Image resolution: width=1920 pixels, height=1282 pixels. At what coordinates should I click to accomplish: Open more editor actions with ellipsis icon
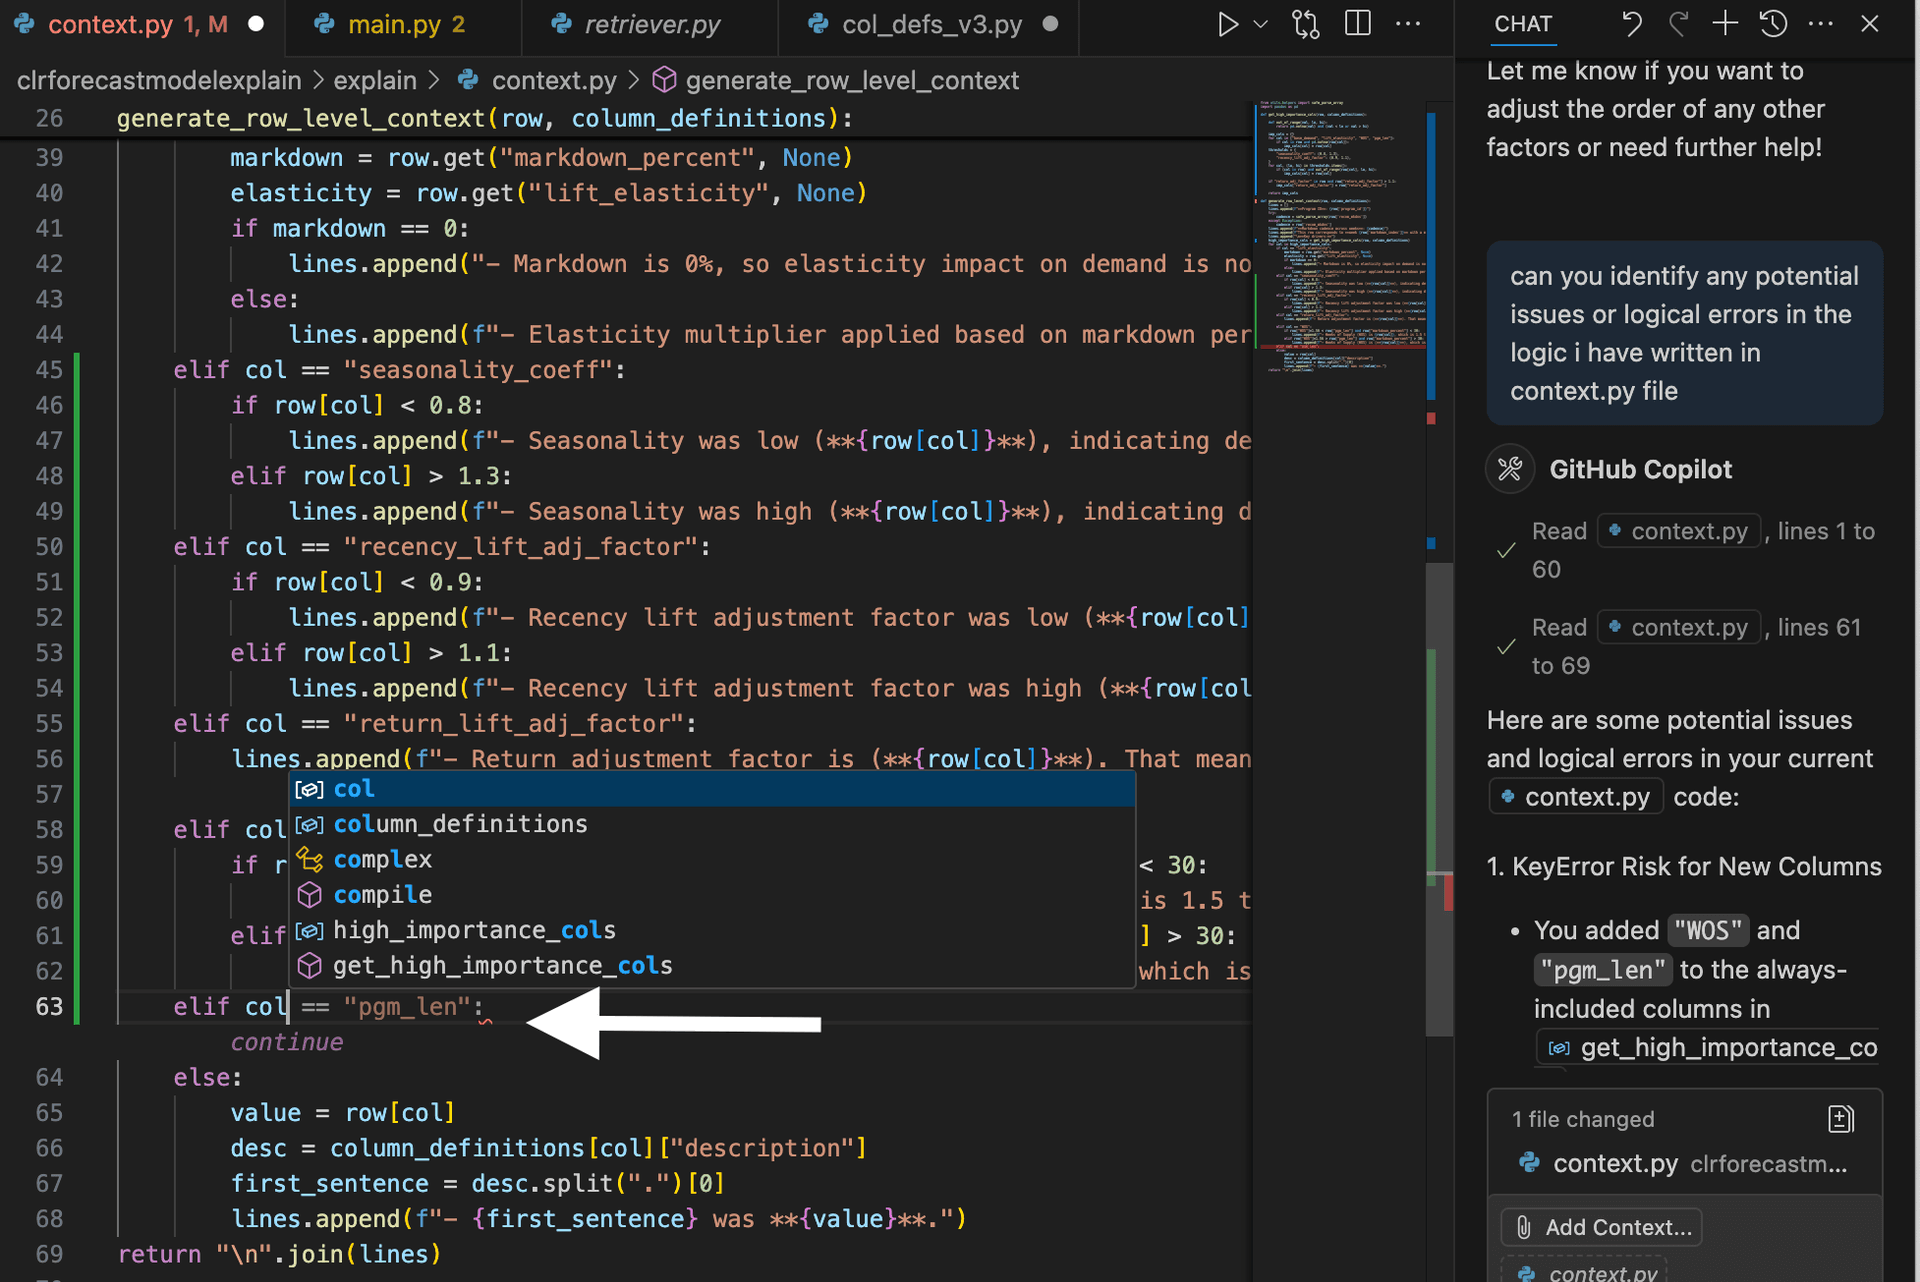click(x=1409, y=23)
